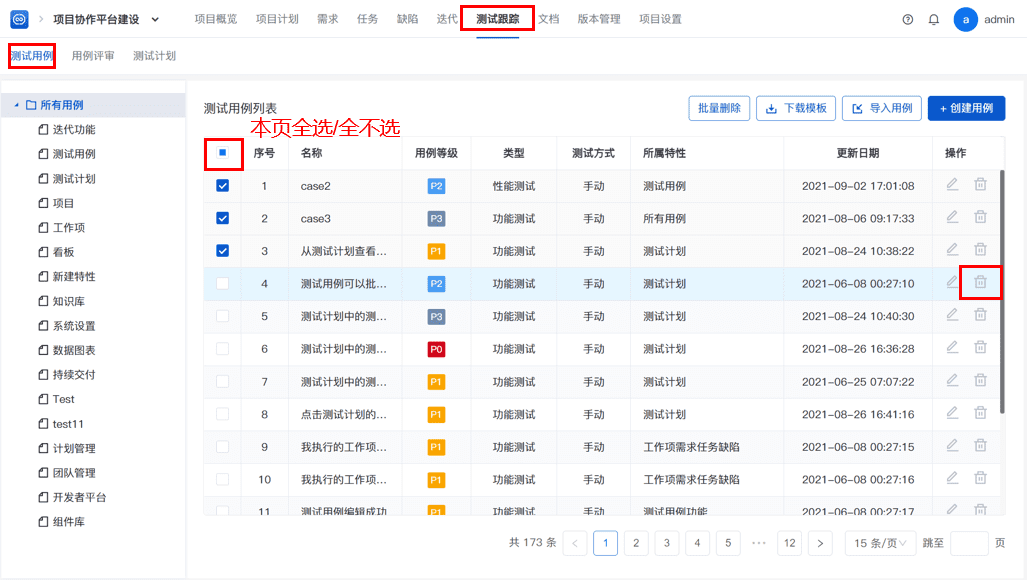Switch to 用例评审 sub-tab

93,56
